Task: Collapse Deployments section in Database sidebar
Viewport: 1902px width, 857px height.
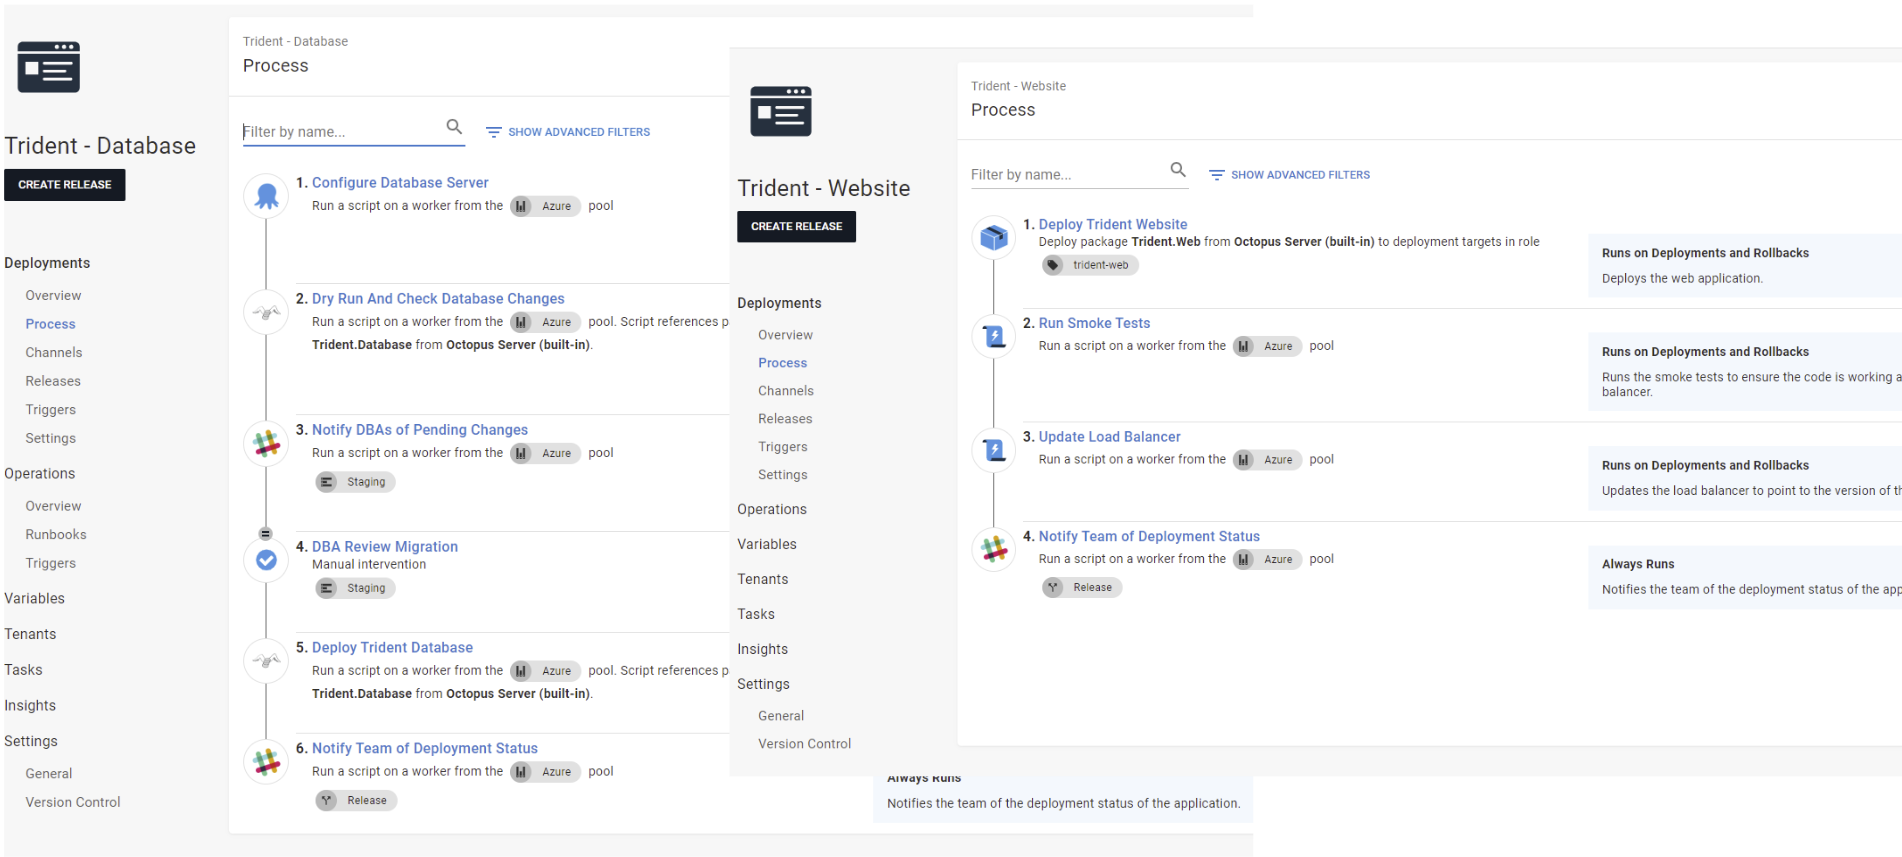Action: tap(47, 263)
